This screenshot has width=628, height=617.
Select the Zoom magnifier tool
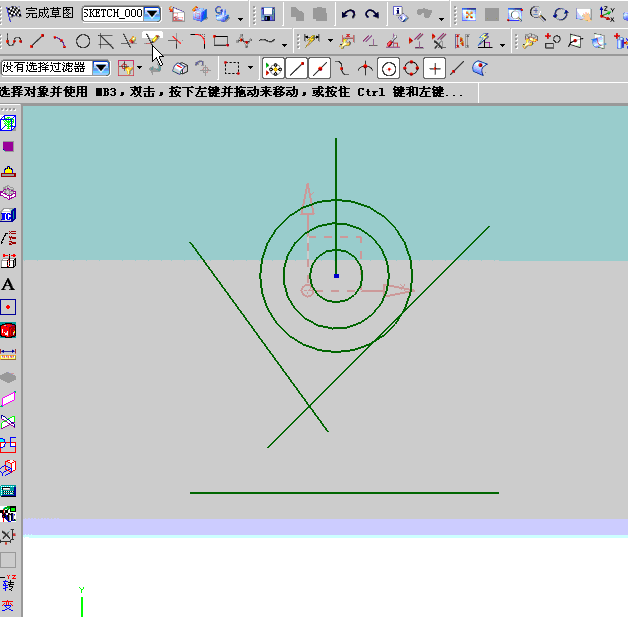[538, 14]
